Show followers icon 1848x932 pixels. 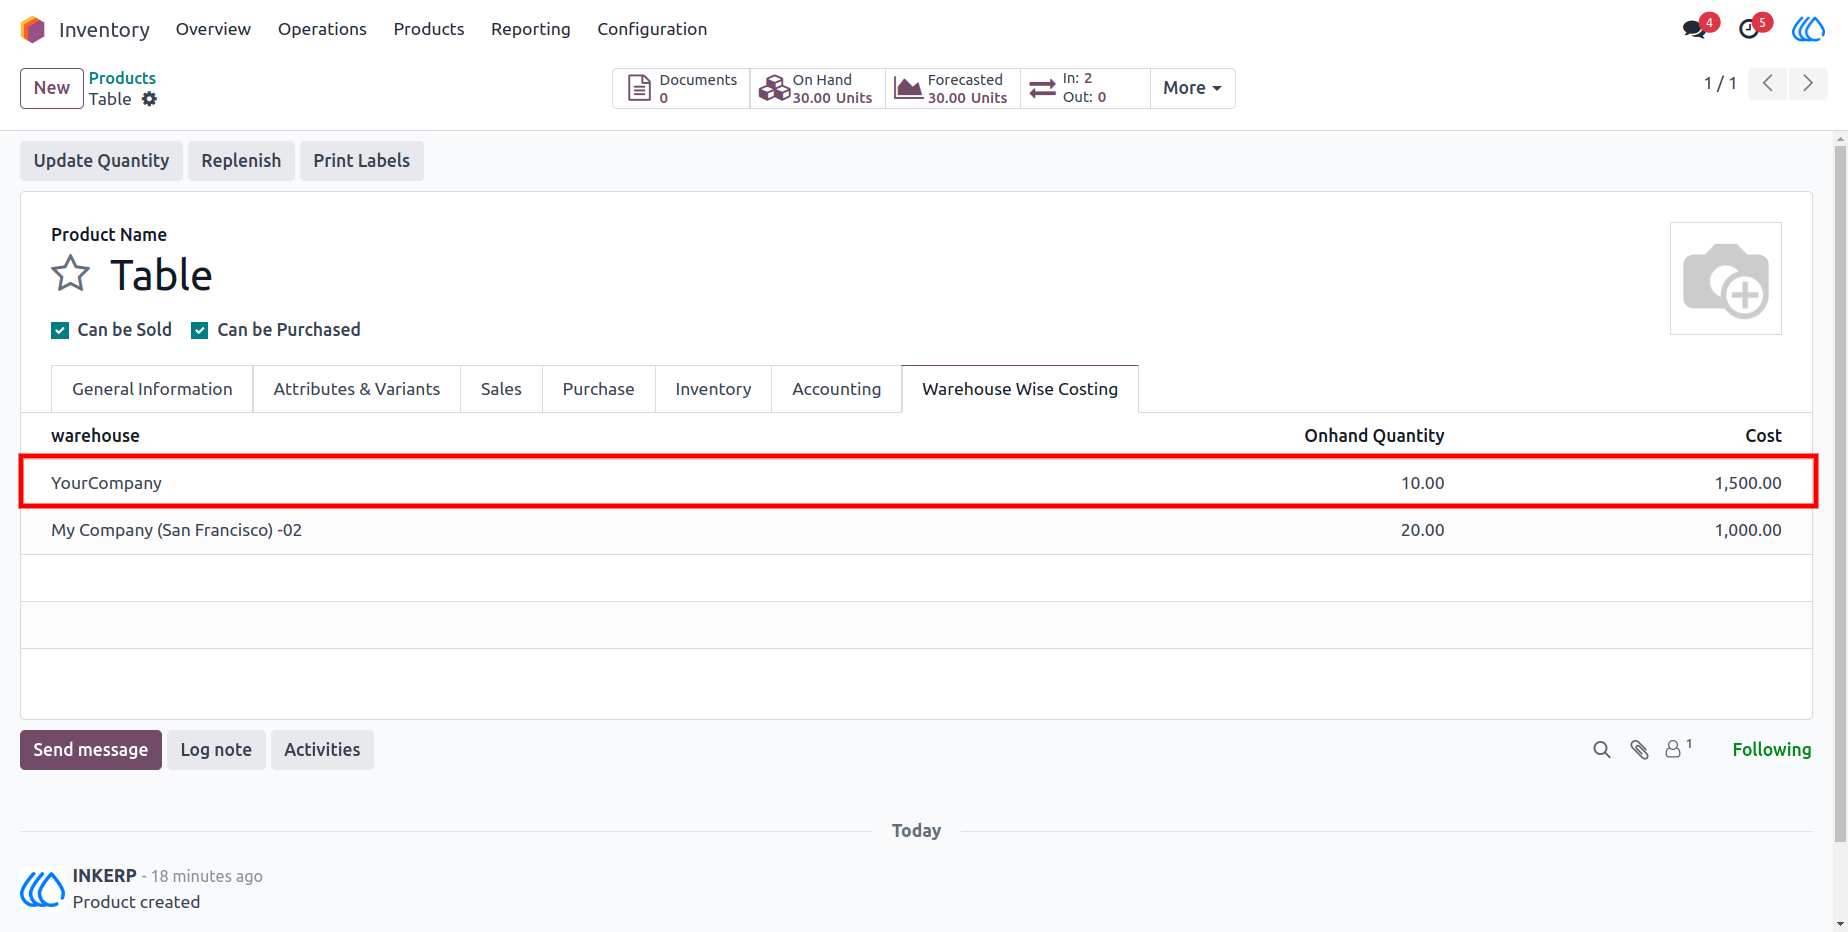pyautogui.click(x=1677, y=749)
